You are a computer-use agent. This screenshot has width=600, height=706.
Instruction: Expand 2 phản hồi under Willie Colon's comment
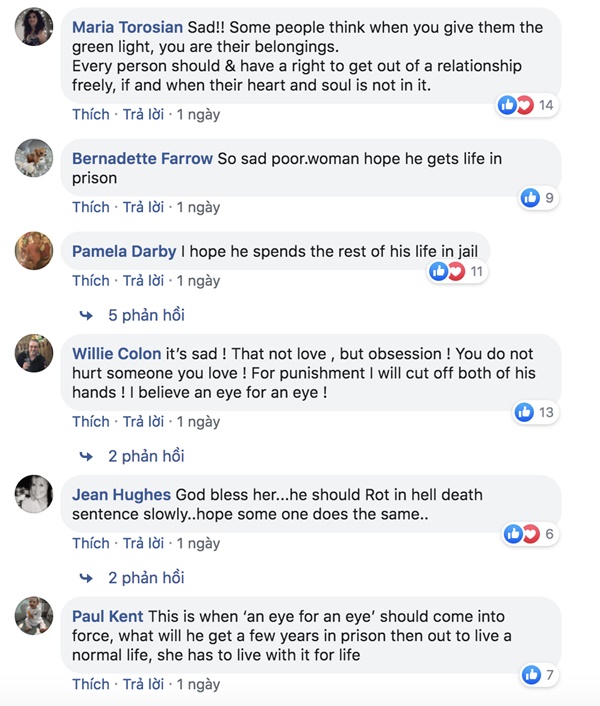click(x=146, y=456)
